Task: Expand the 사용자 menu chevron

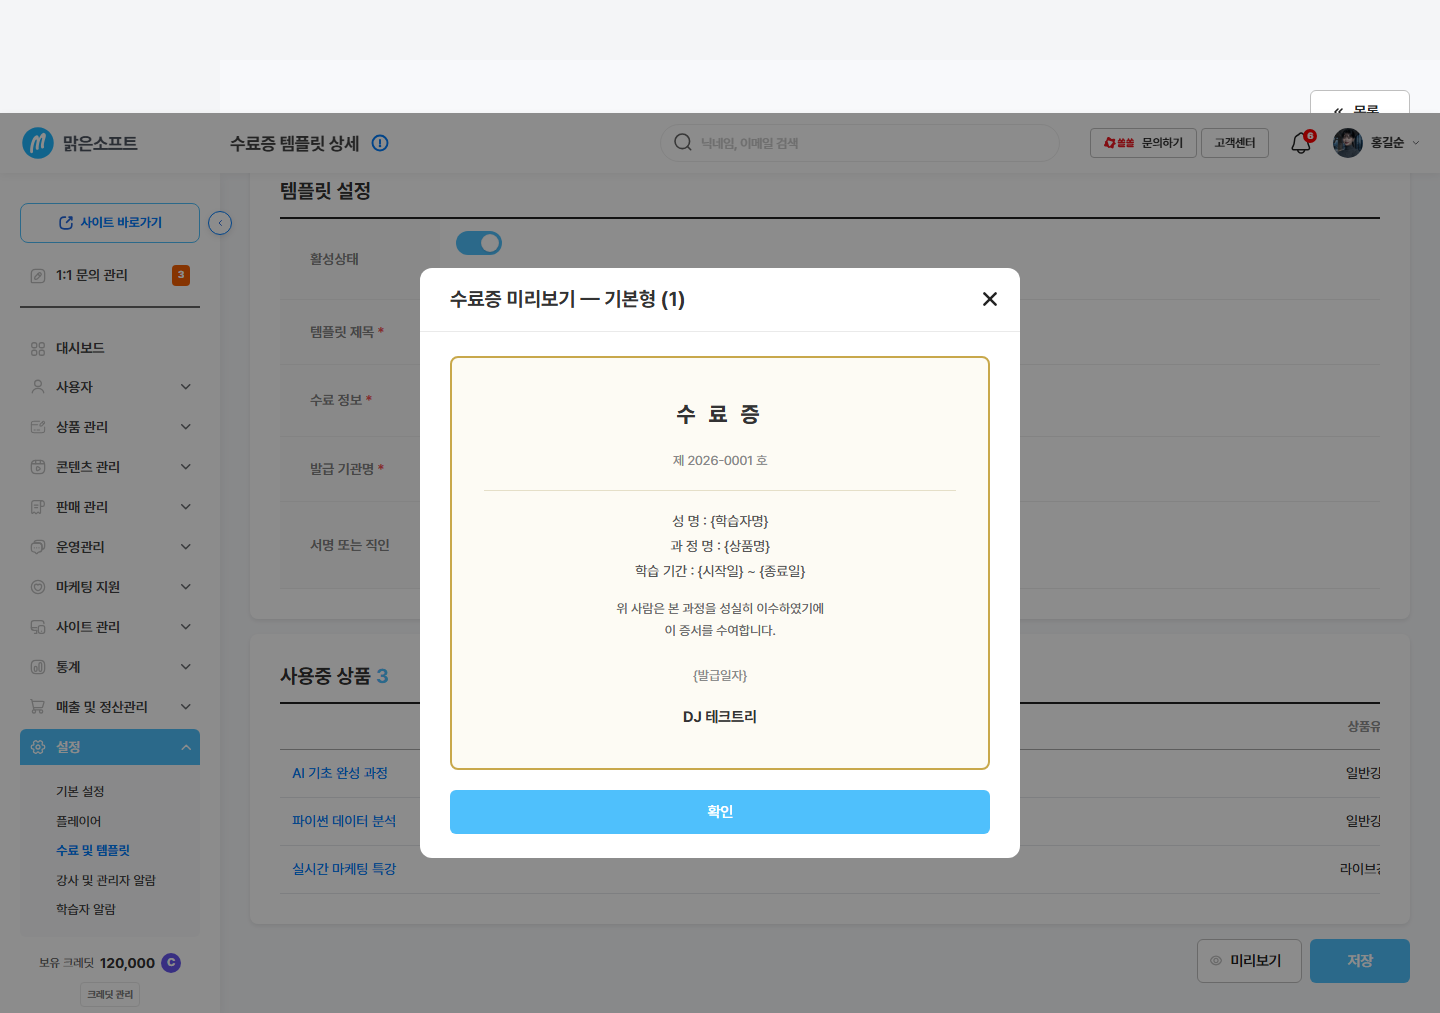Action: click(x=185, y=387)
